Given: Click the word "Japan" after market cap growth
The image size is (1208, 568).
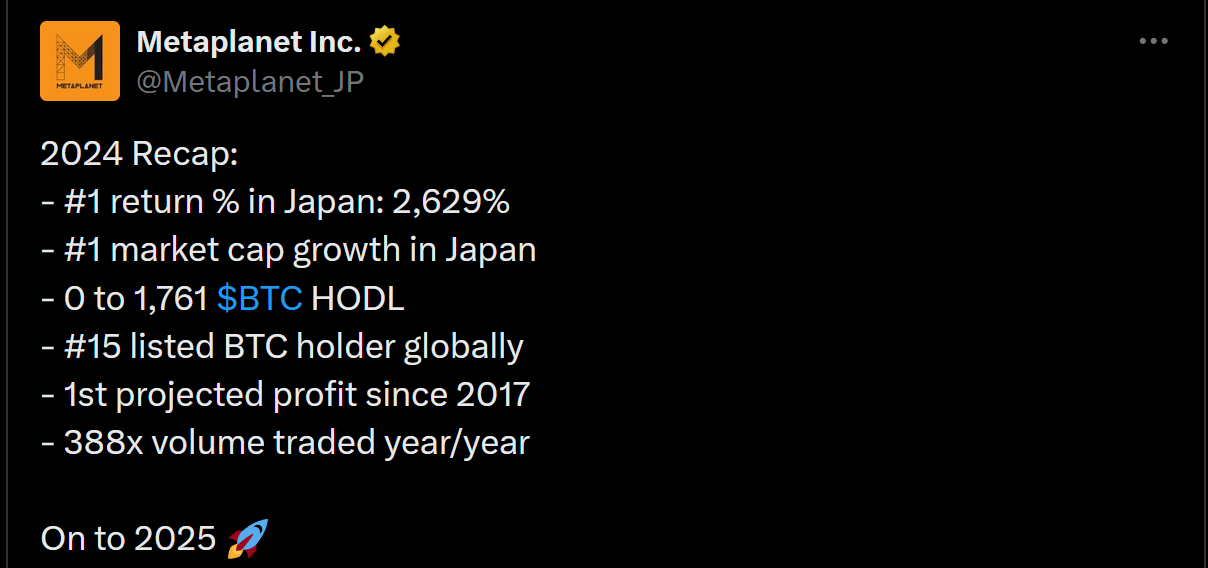Looking at the screenshot, I should (487, 250).
